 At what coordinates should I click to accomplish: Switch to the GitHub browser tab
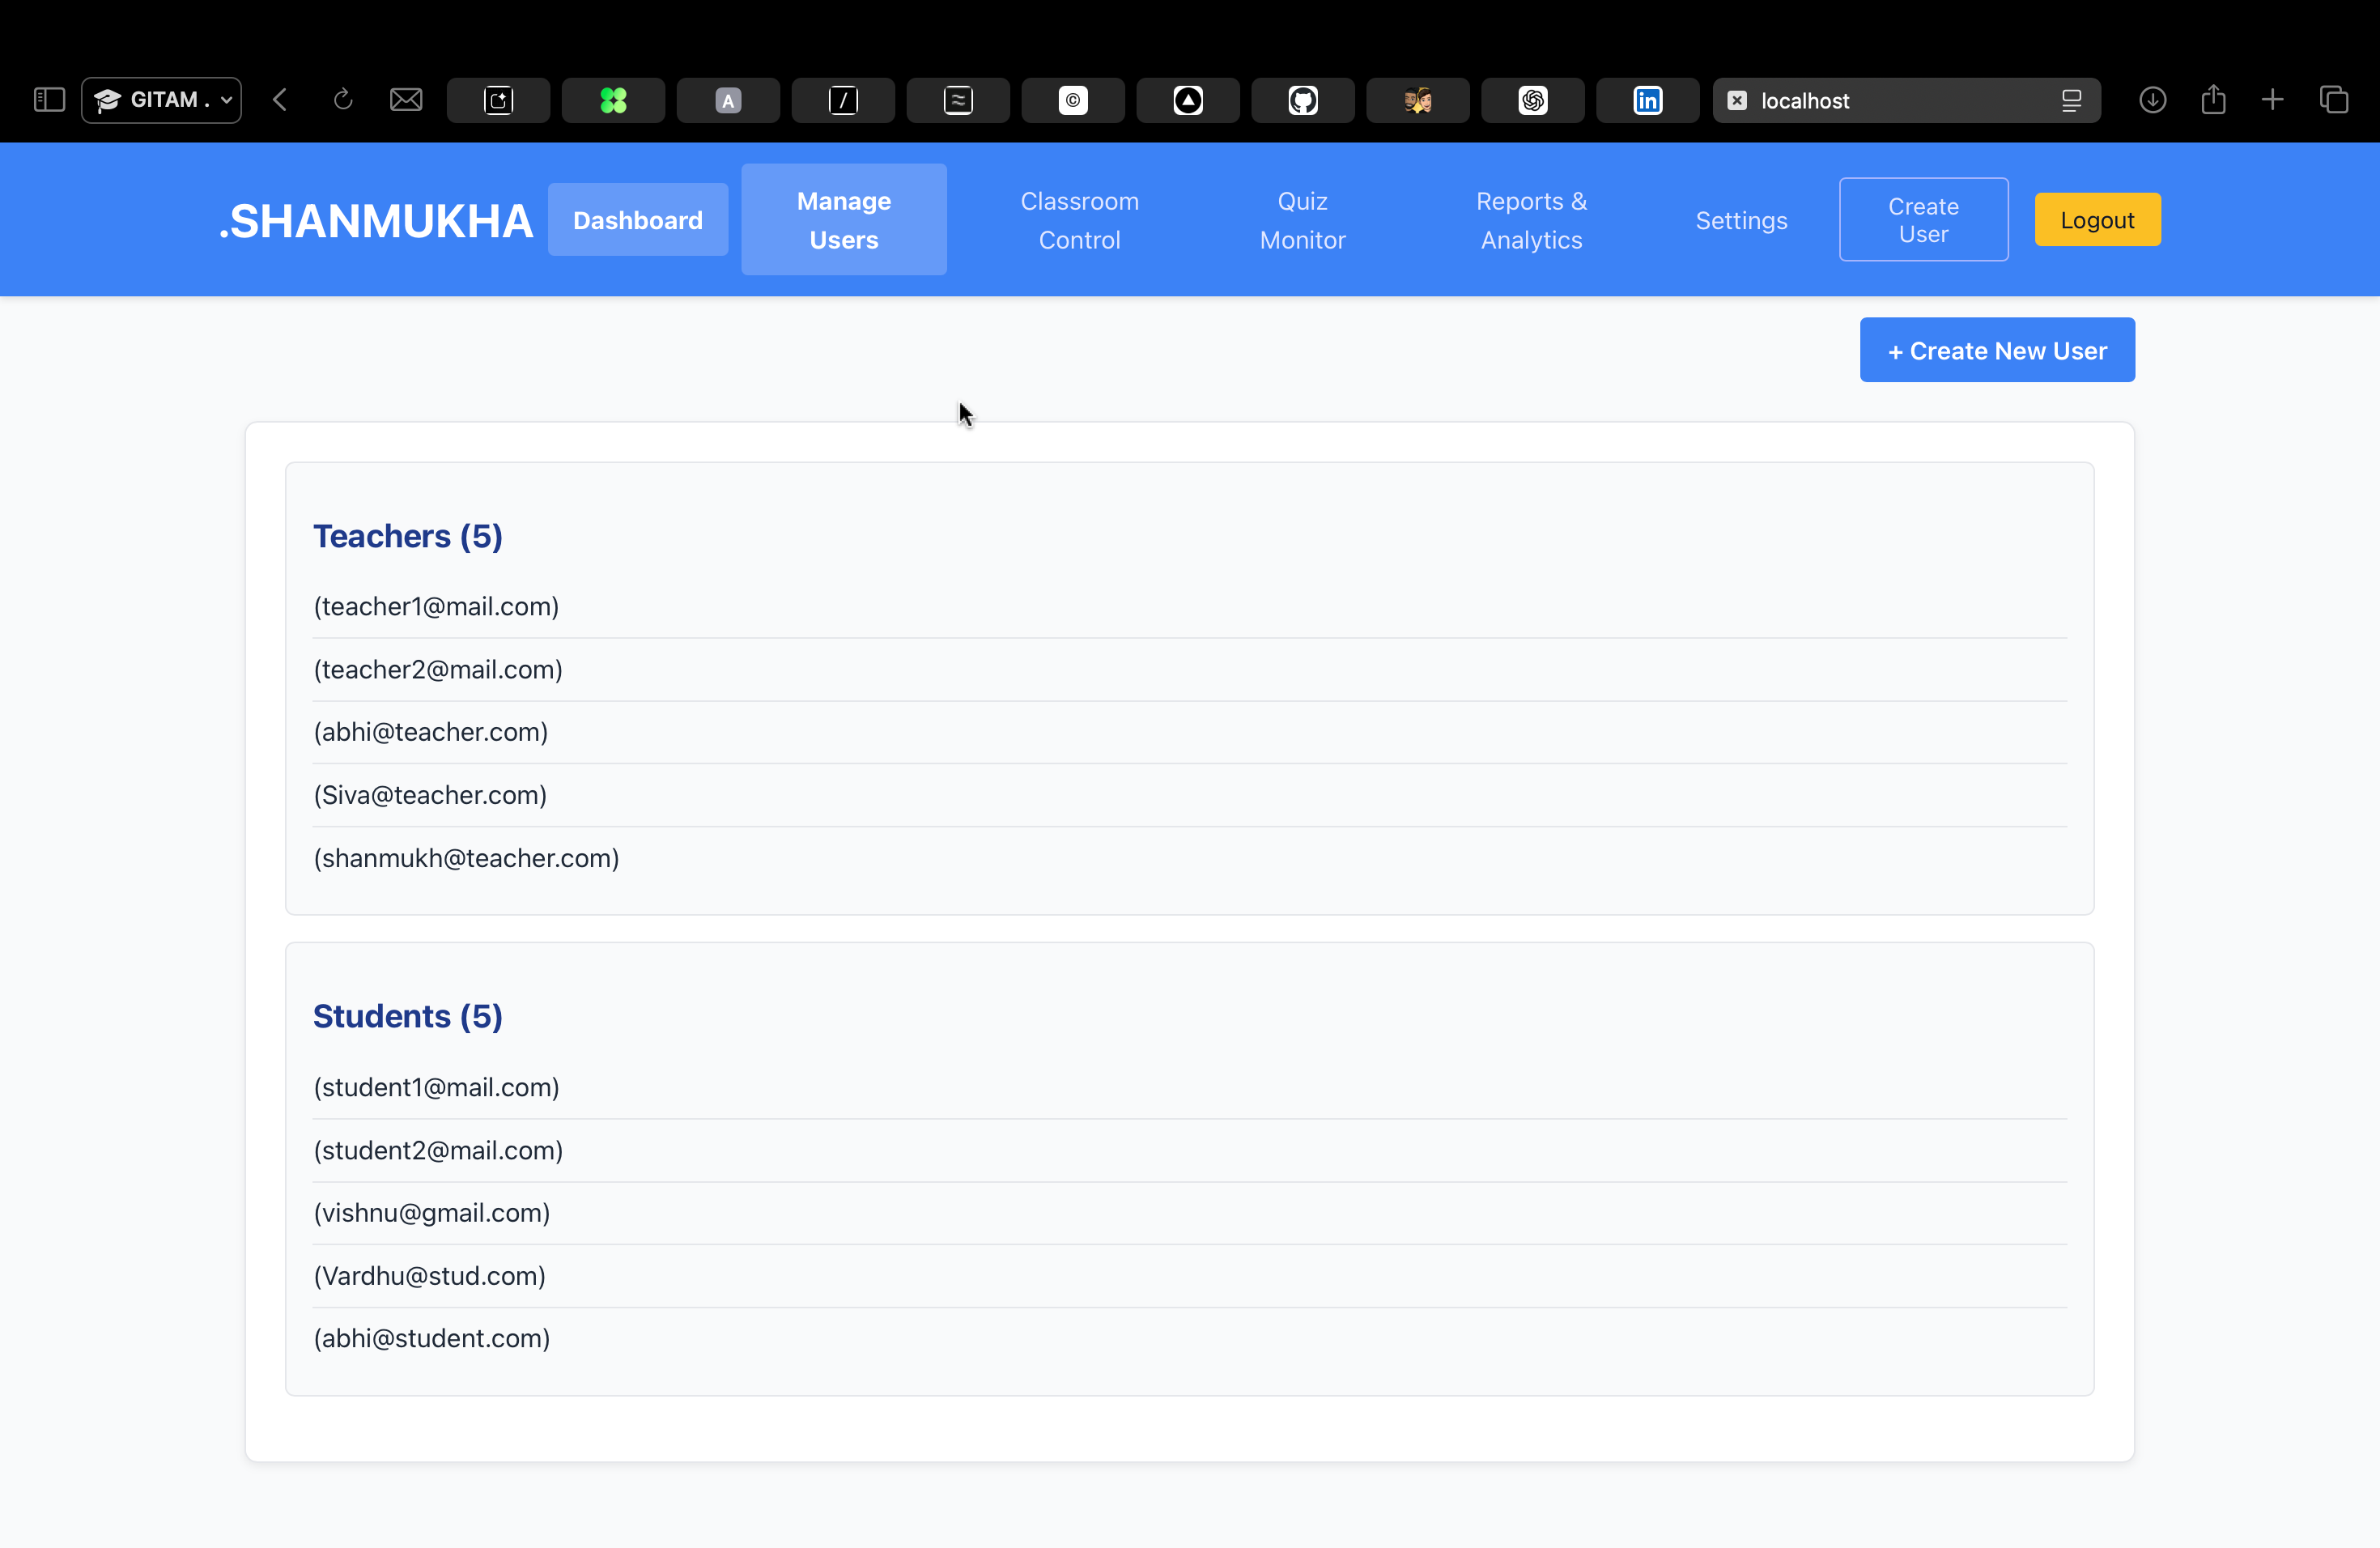coord(1302,100)
